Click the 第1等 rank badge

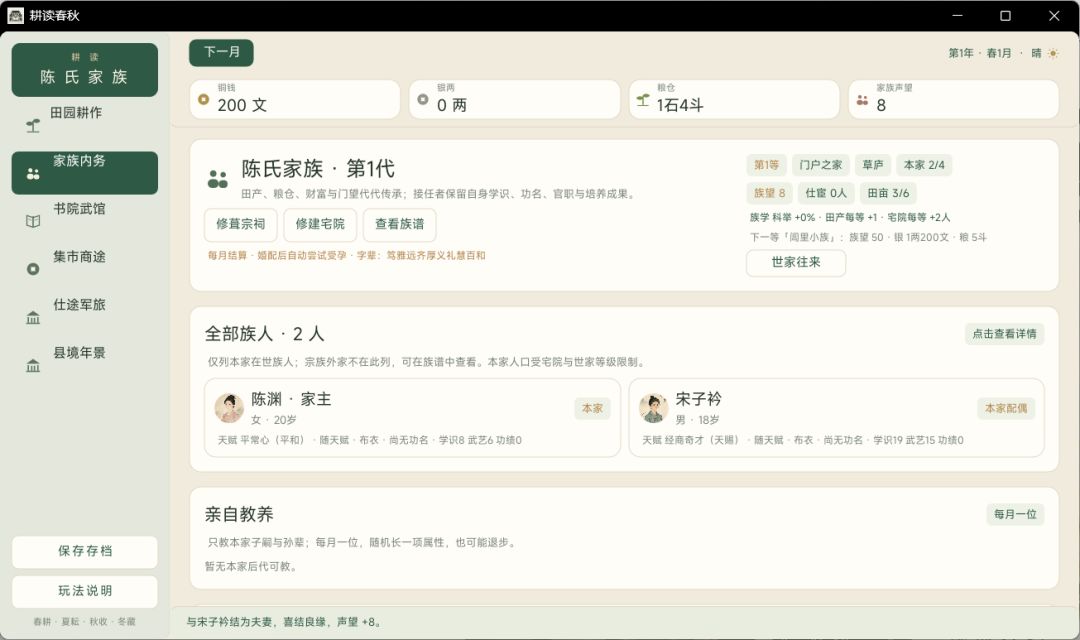[x=766, y=165]
